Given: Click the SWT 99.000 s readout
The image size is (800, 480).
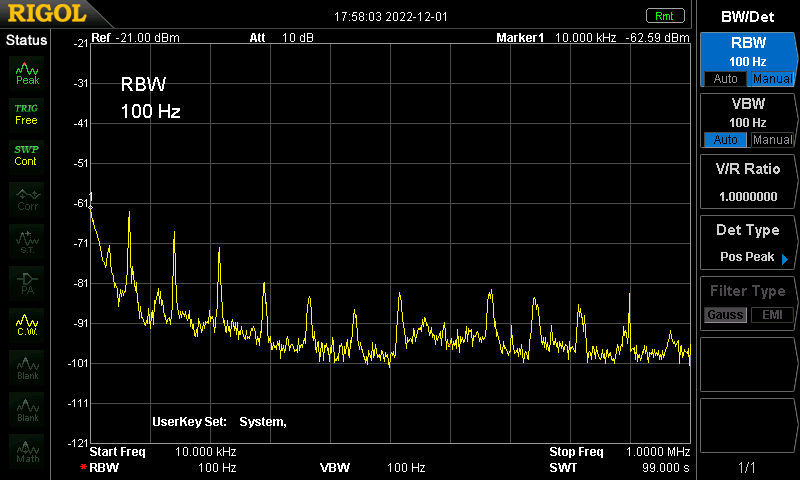Looking at the screenshot, I should click(x=619, y=467).
